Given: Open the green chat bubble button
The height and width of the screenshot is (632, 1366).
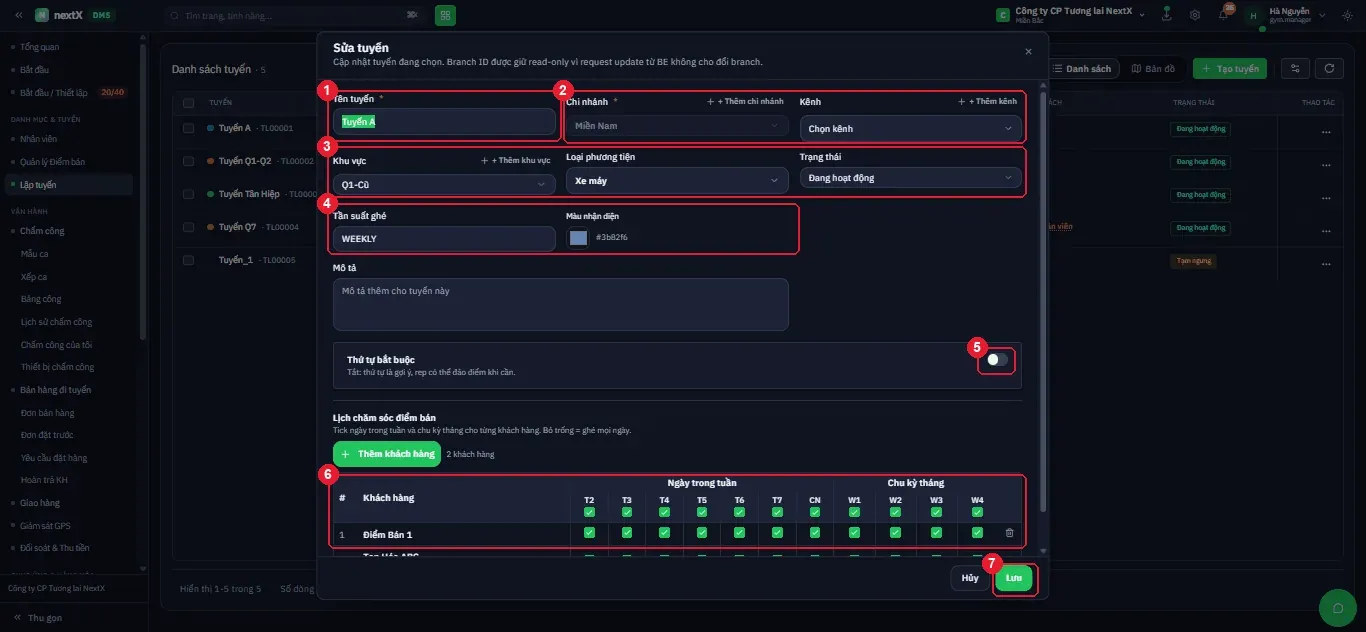Looking at the screenshot, I should [1337, 608].
